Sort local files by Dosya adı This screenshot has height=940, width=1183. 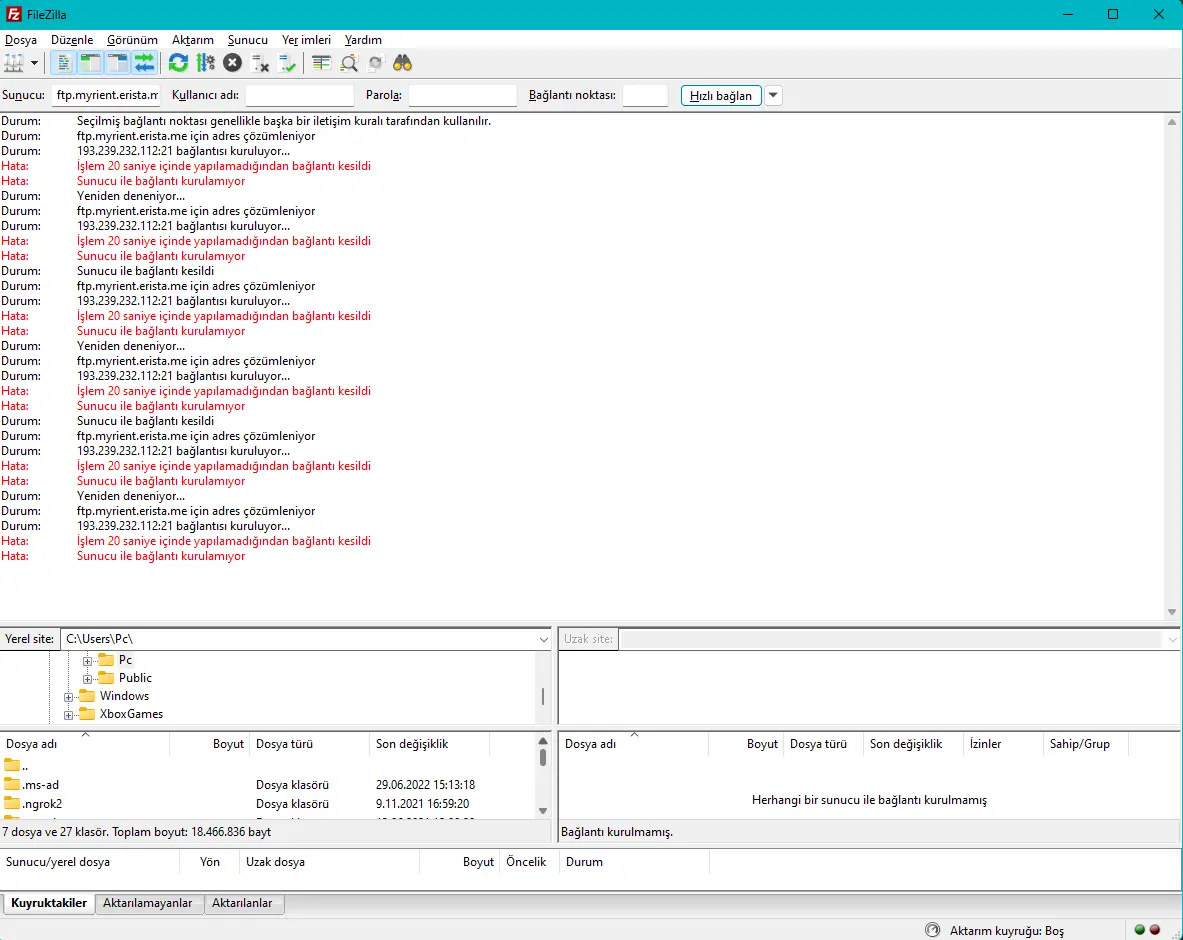point(84,744)
